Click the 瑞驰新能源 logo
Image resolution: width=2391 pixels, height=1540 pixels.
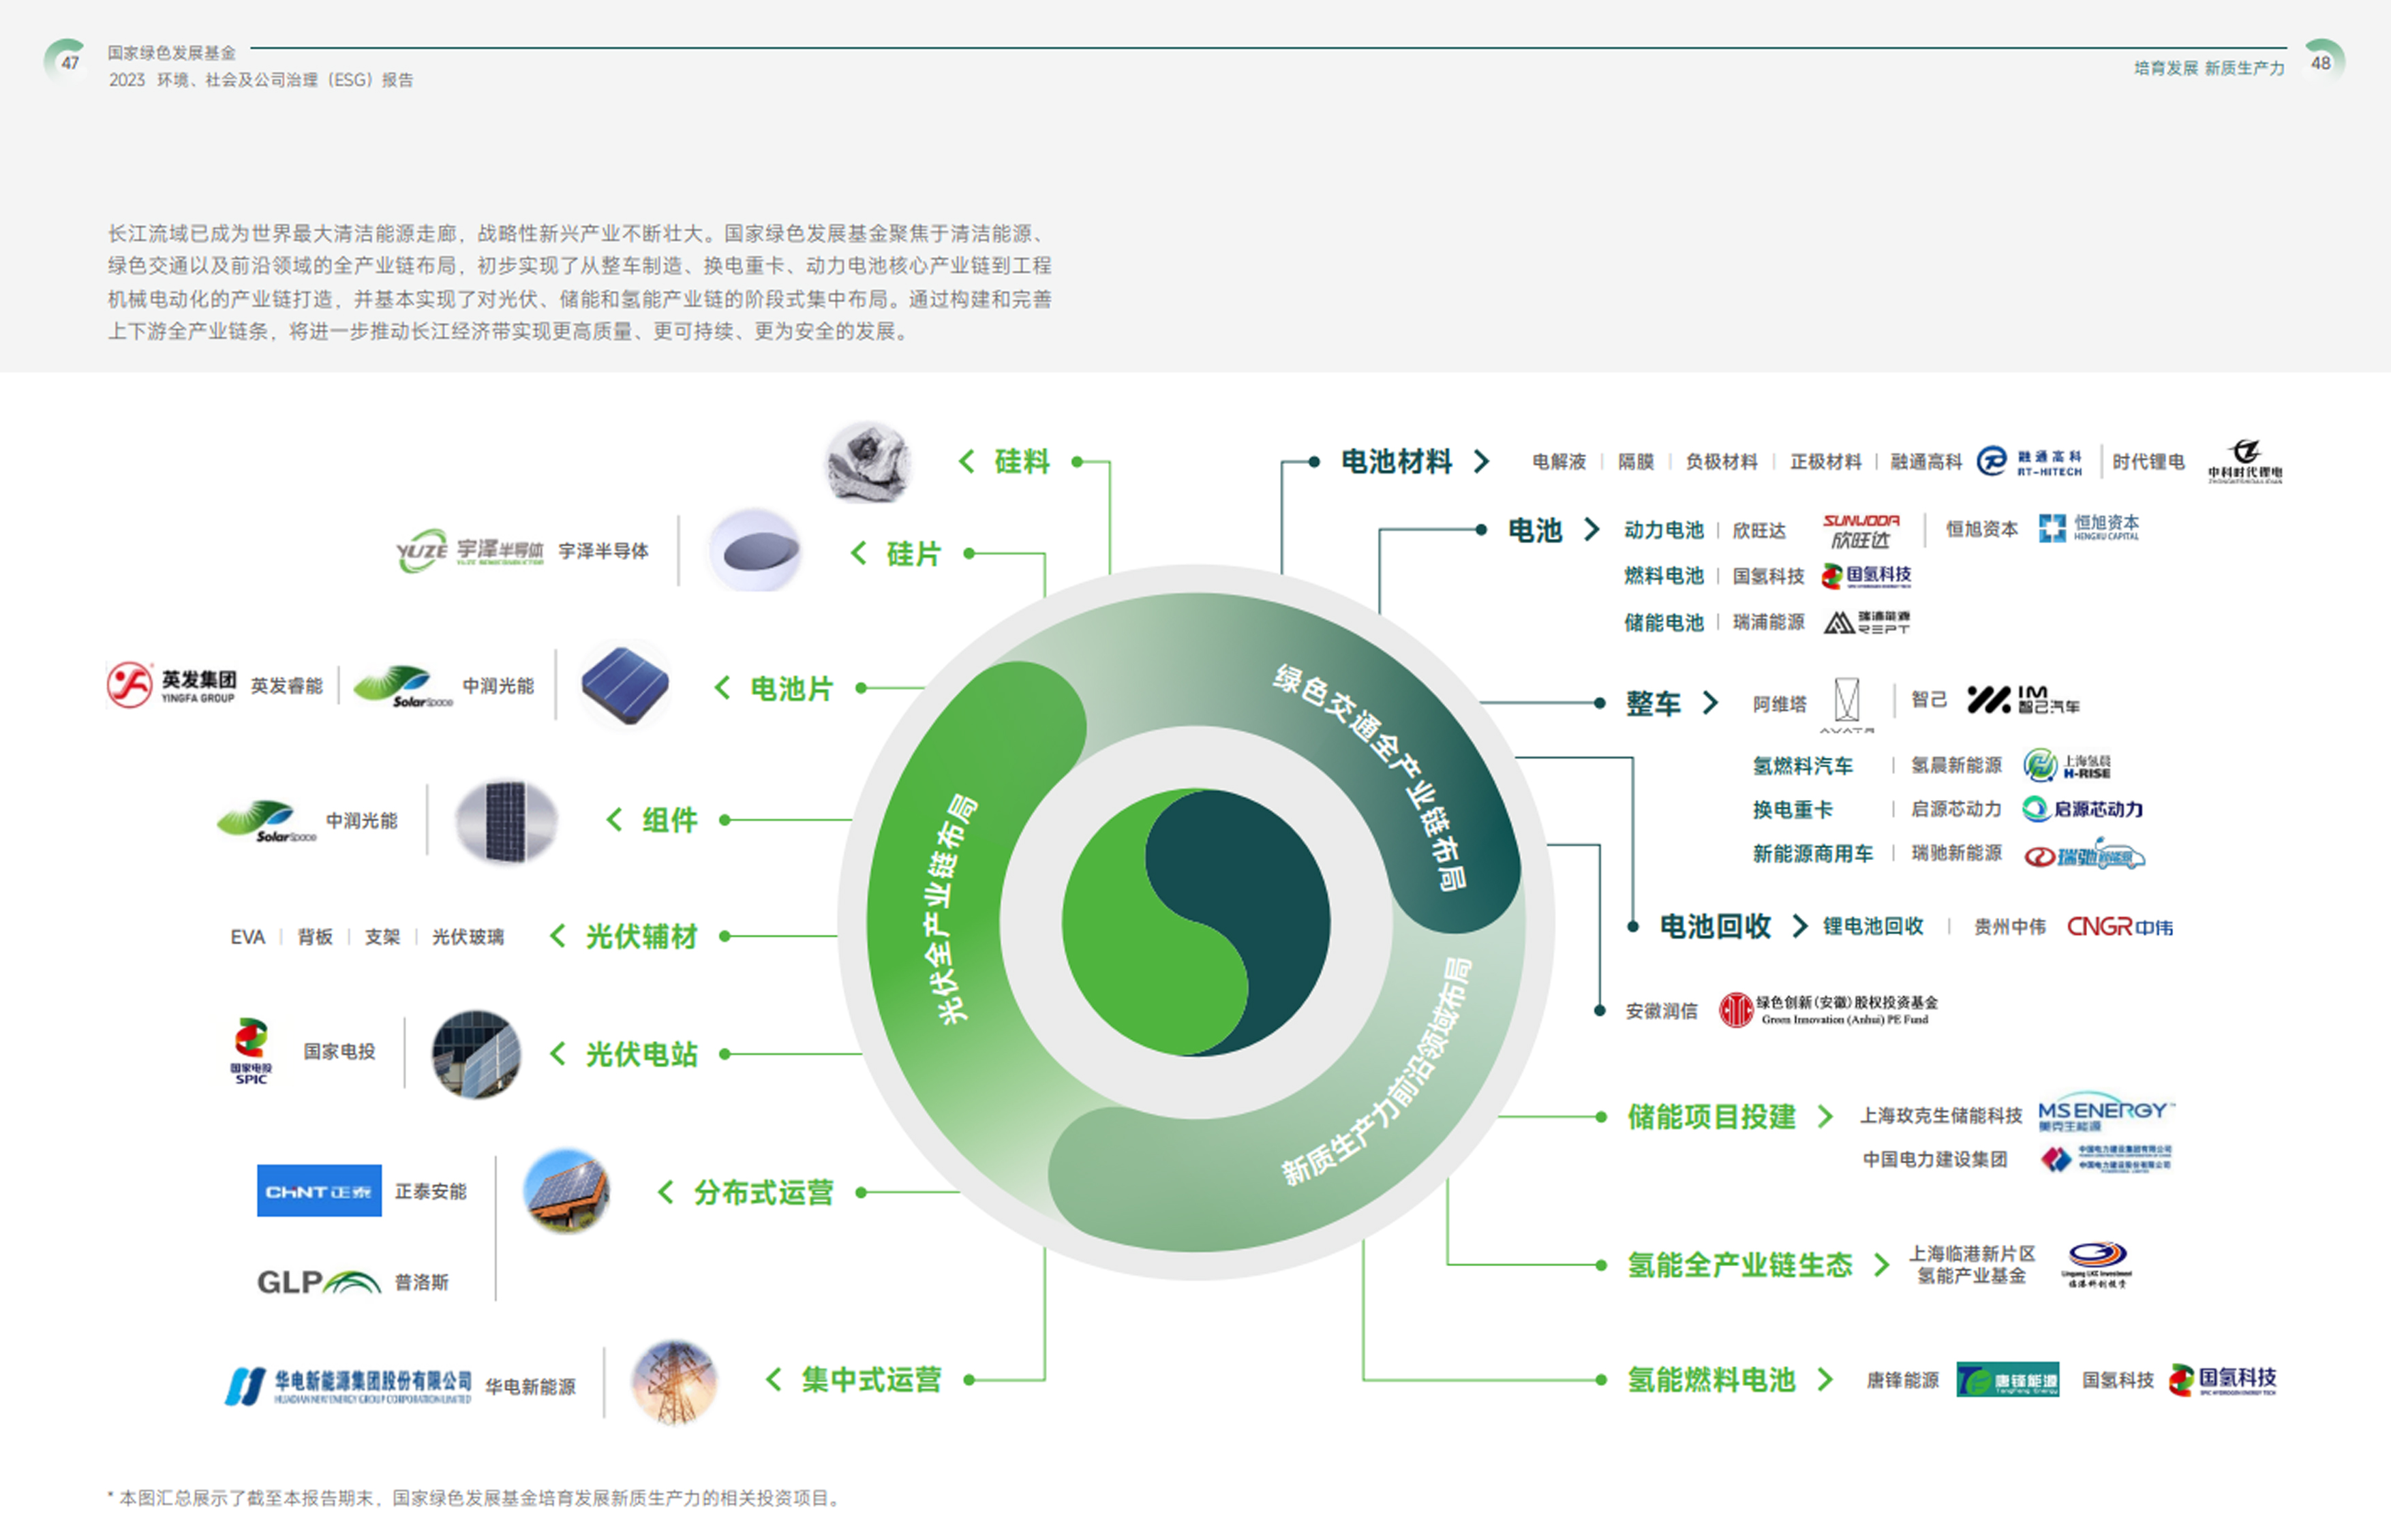point(2084,855)
